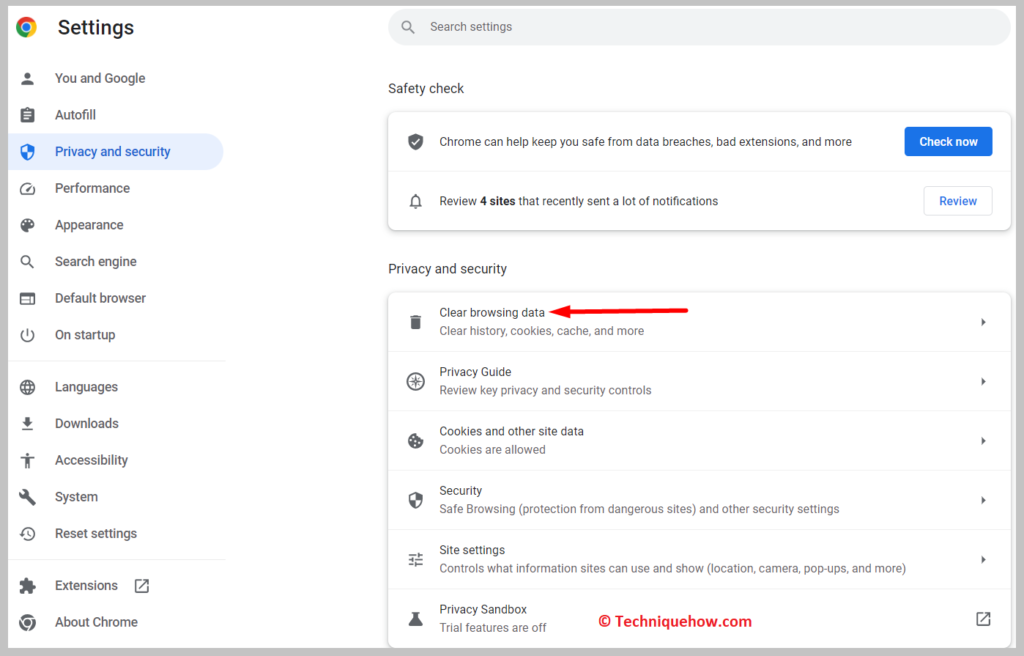Click the trash icon for Clear browsing data

[x=415, y=322]
